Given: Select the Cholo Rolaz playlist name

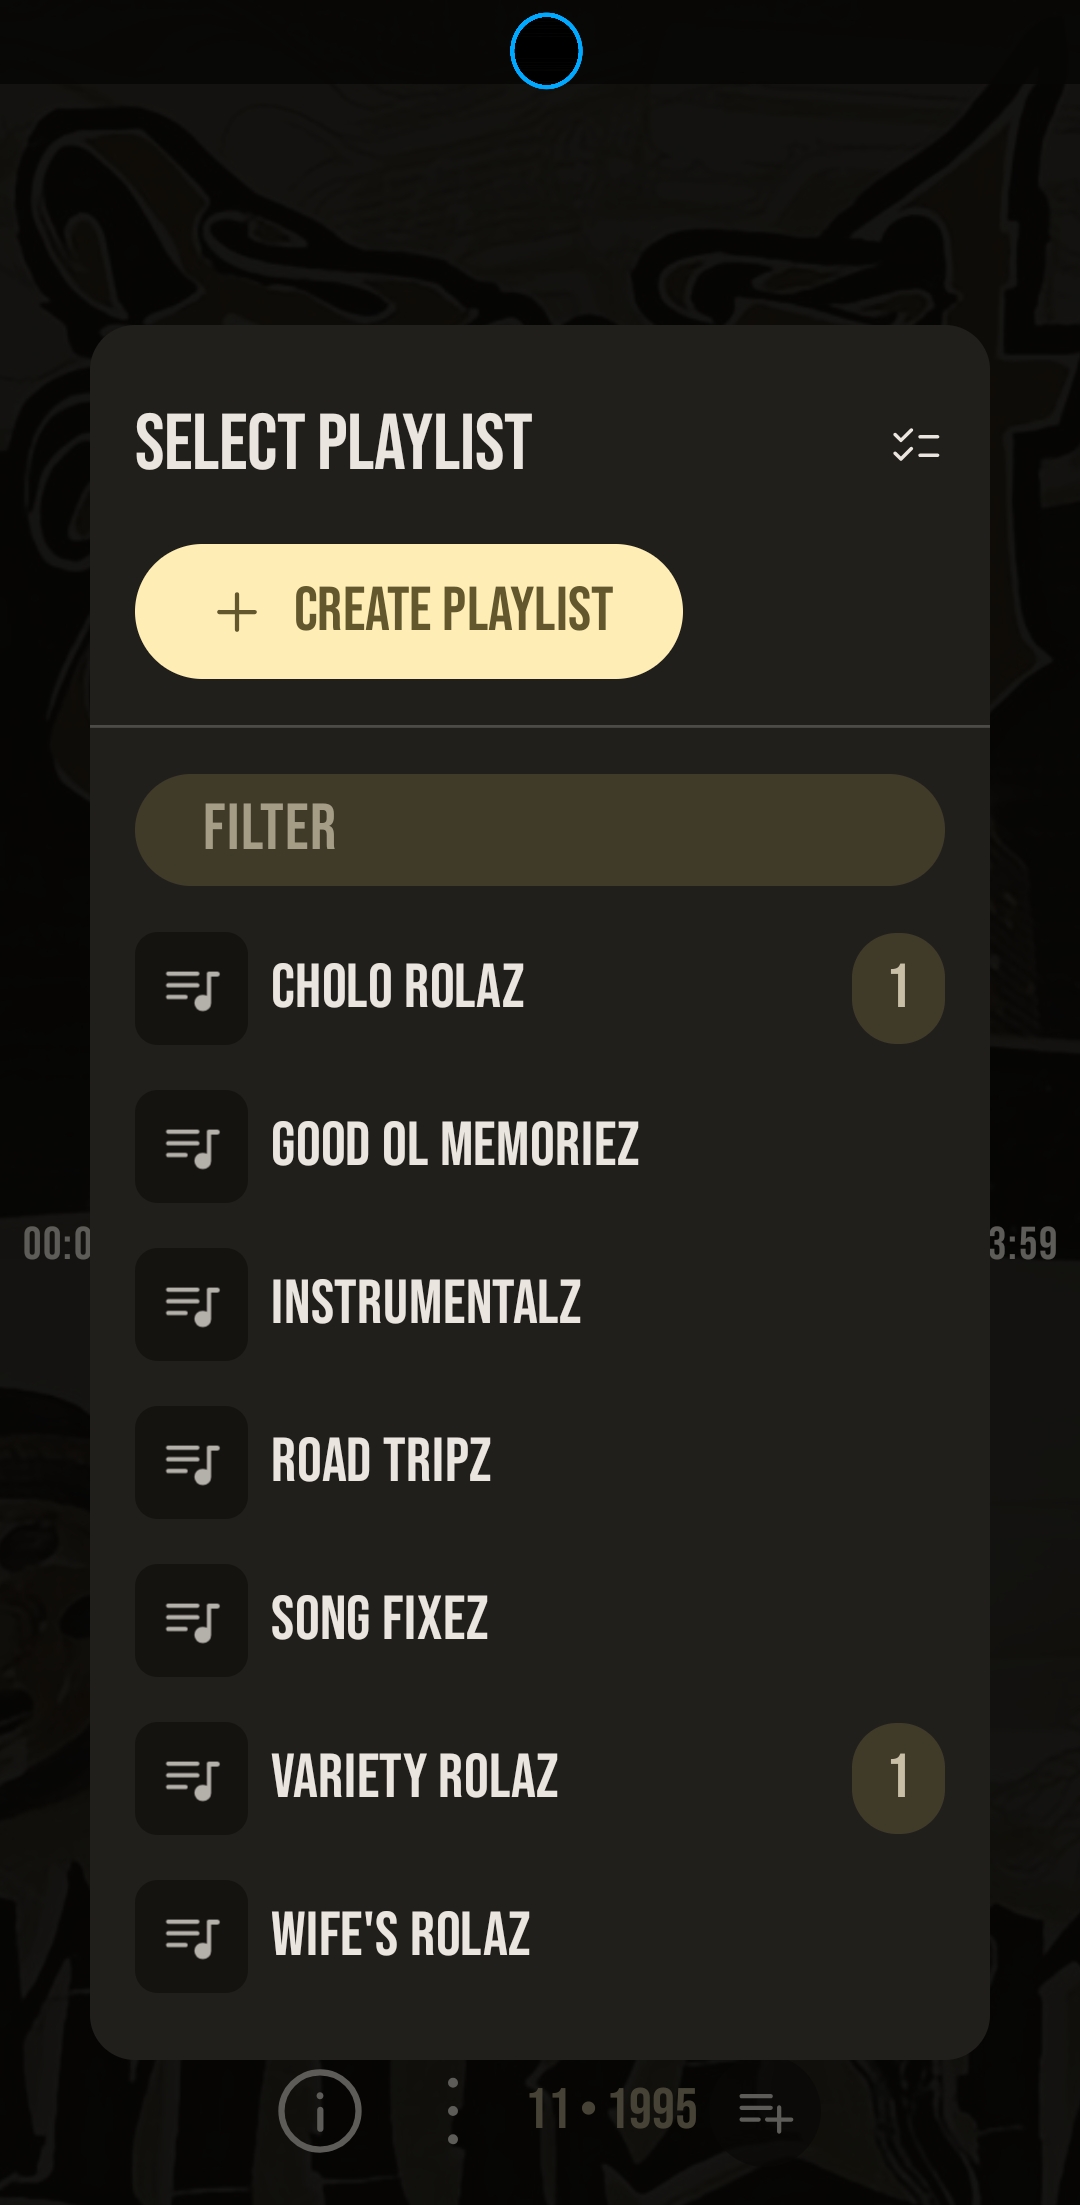Looking at the screenshot, I should tap(398, 987).
